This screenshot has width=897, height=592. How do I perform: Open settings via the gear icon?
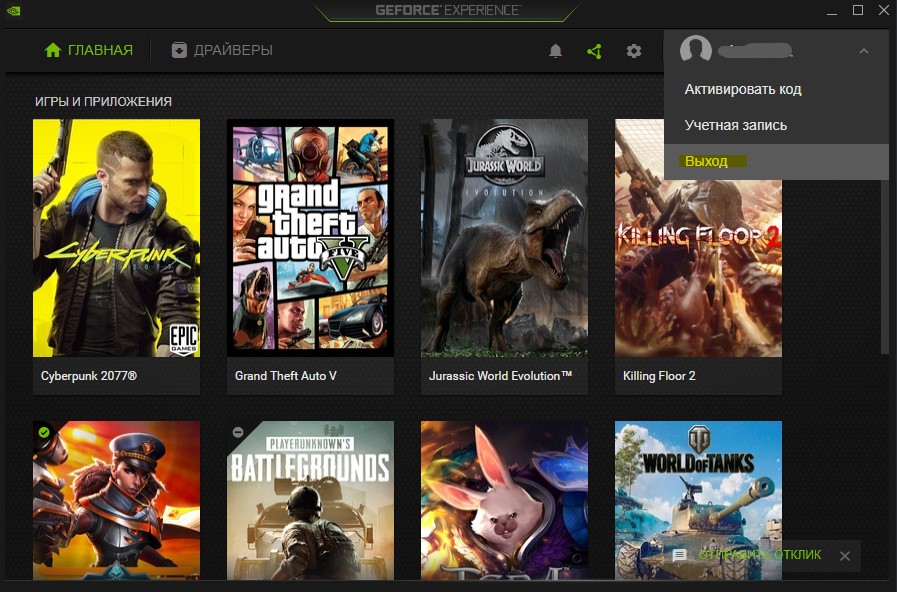point(634,51)
